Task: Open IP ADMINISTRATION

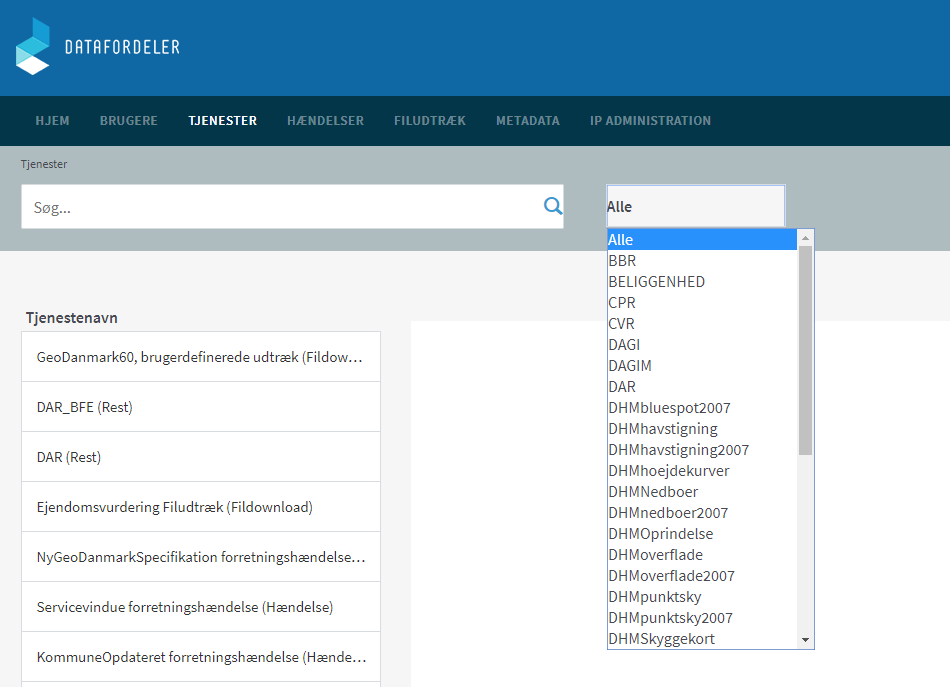Action: tap(650, 121)
